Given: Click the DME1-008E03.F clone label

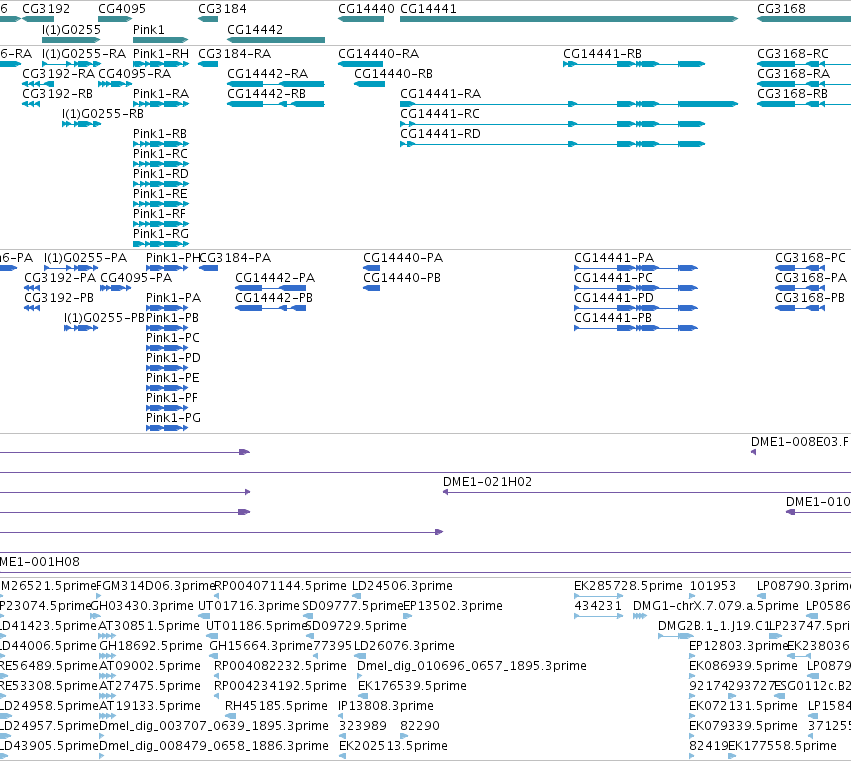Looking at the screenshot, I should coord(800,442).
